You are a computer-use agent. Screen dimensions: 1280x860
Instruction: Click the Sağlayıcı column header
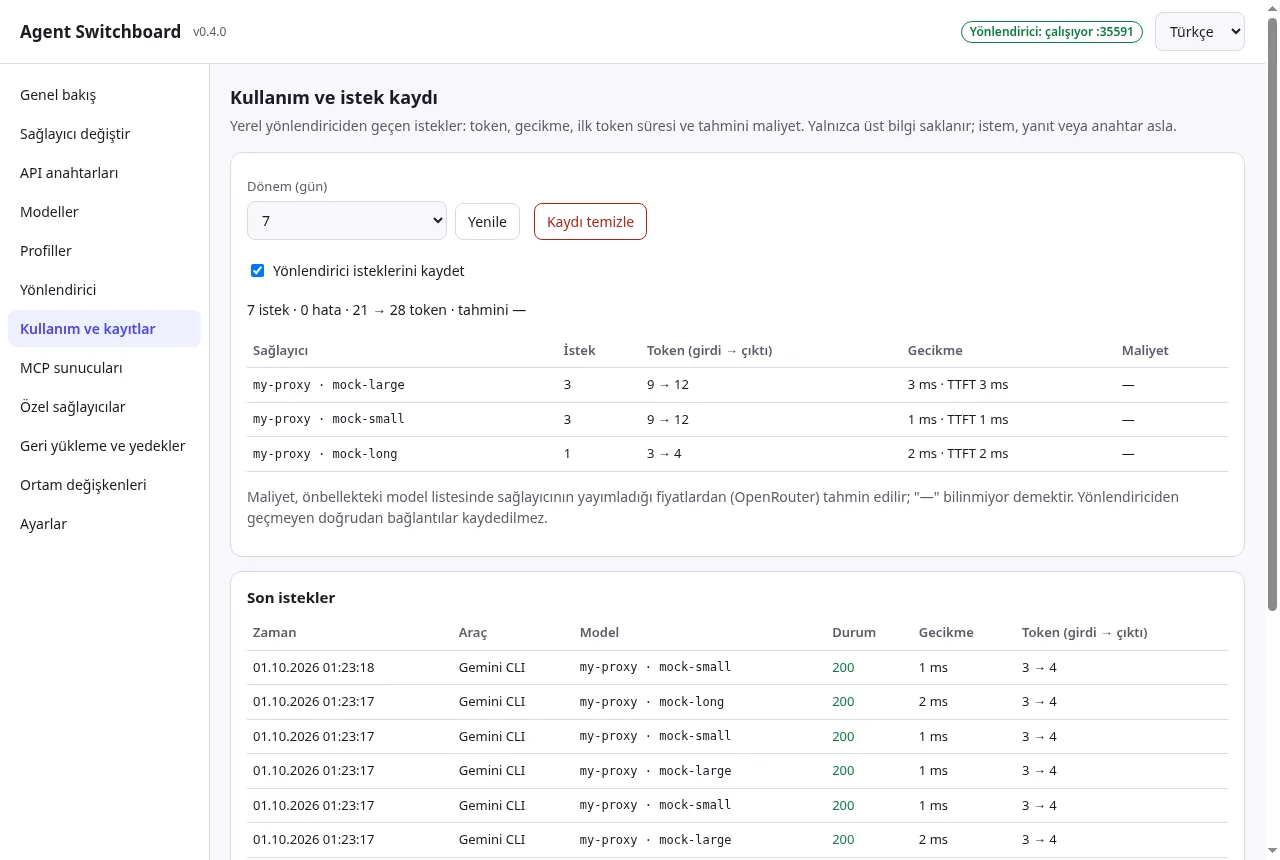tap(280, 351)
